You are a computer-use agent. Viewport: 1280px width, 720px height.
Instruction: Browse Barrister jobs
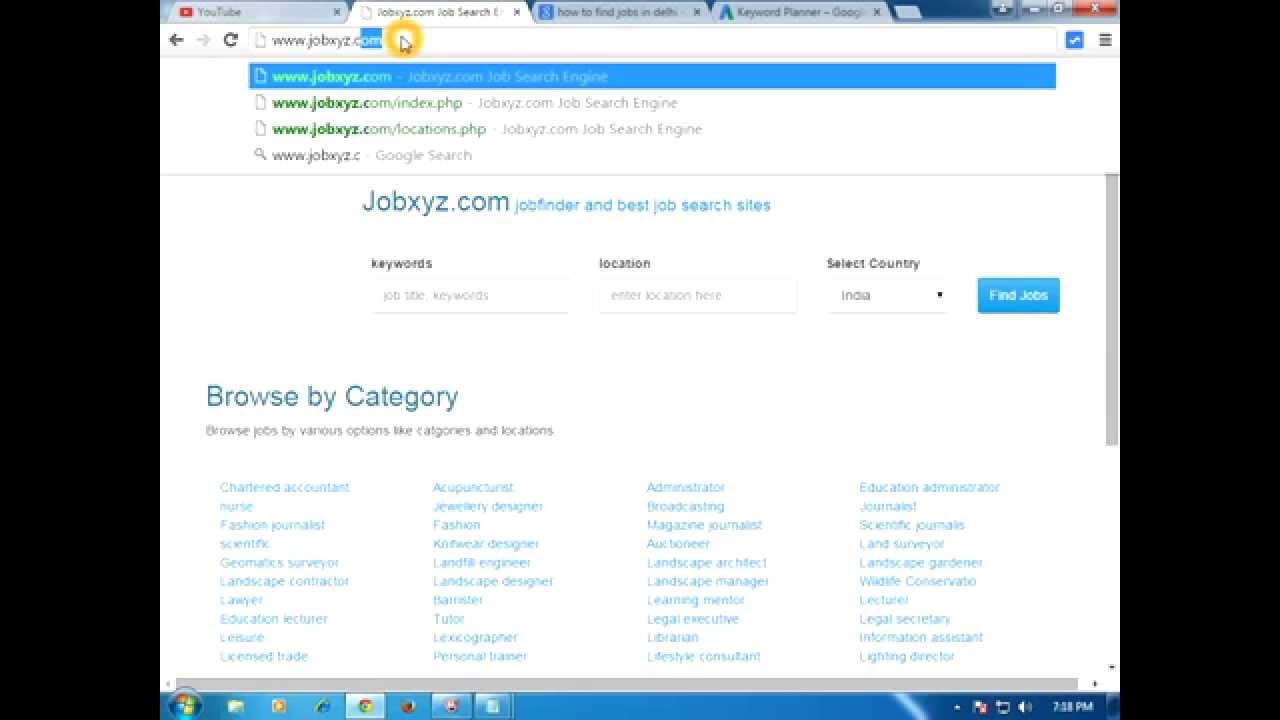[x=458, y=601]
